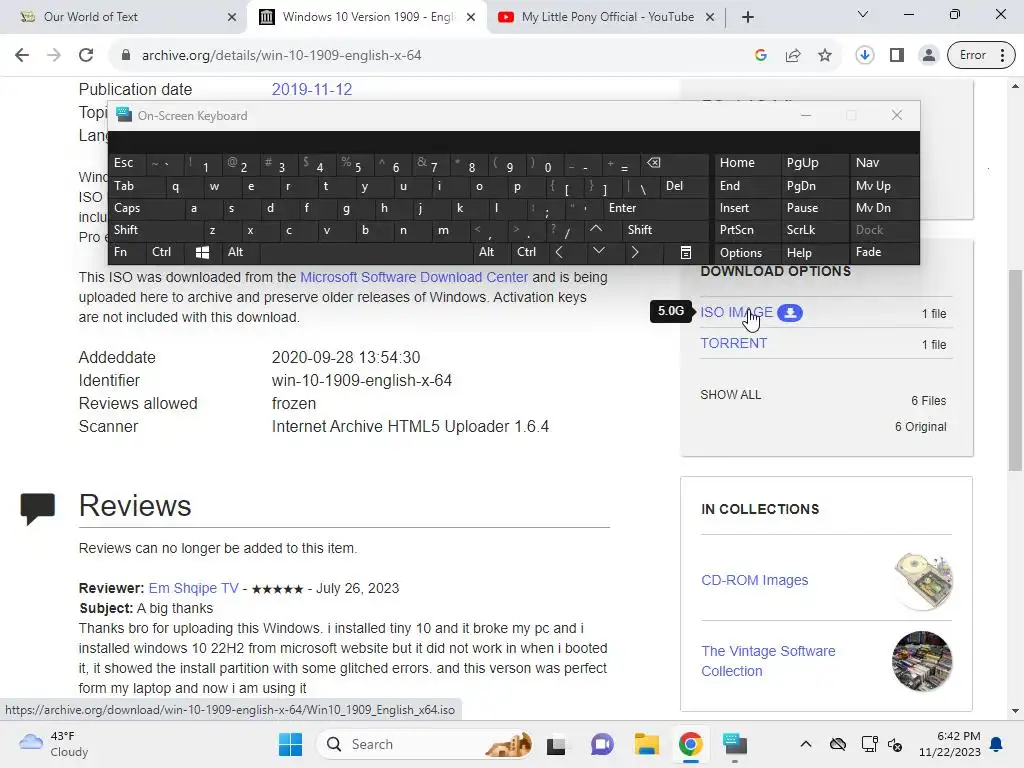Image resolution: width=1024 pixels, height=768 pixels.
Task: Click the Google icon in address bar
Action: point(760,56)
